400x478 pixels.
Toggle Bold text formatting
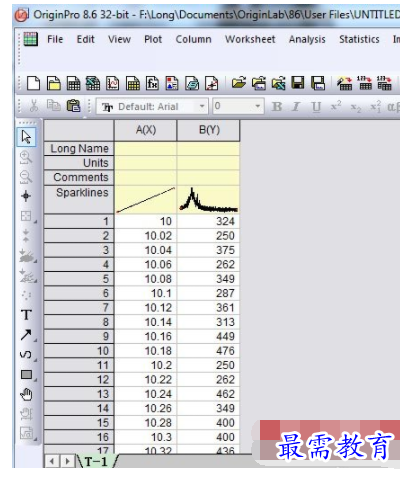coord(277,107)
